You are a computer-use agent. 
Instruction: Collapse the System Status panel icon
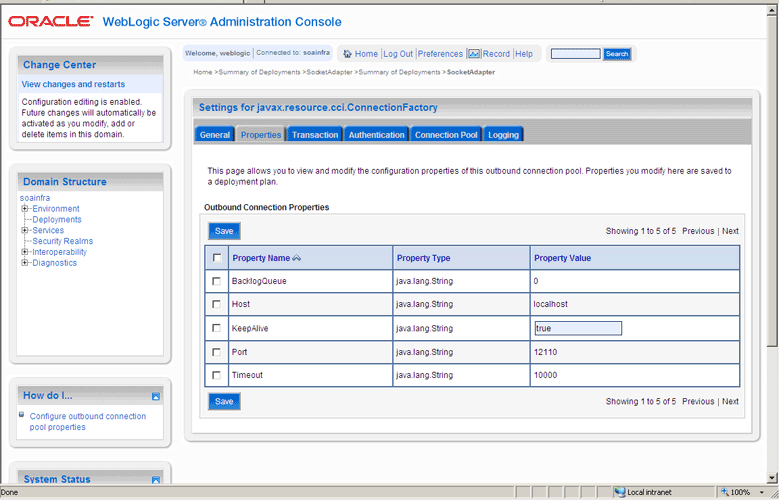point(156,480)
